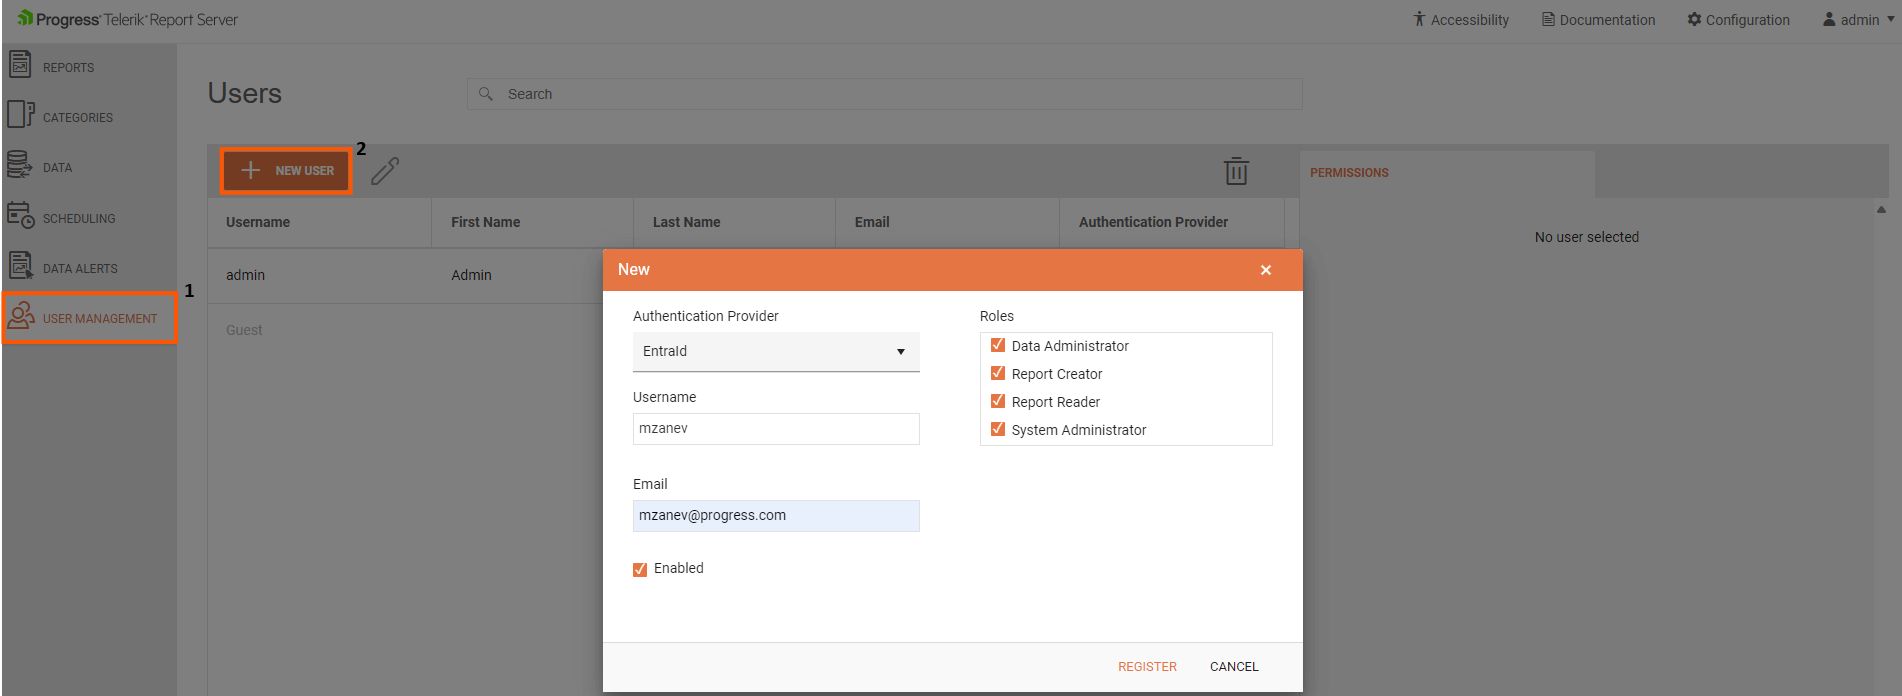Click the edit user pencil icon
The height and width of the screenshot is (696, 1902).
click(385, 171)
